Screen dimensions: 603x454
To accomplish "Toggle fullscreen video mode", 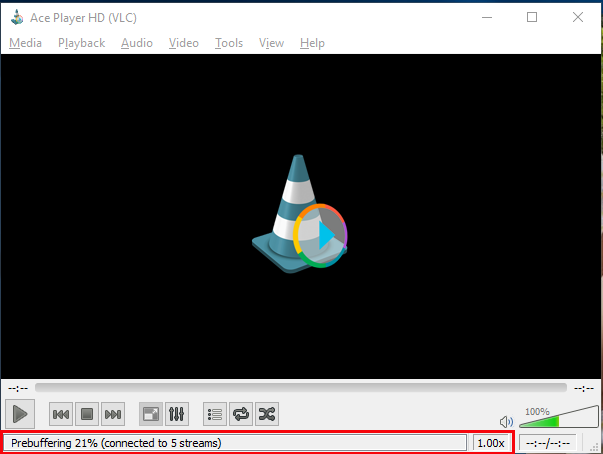I will click(x=150, y=413).
